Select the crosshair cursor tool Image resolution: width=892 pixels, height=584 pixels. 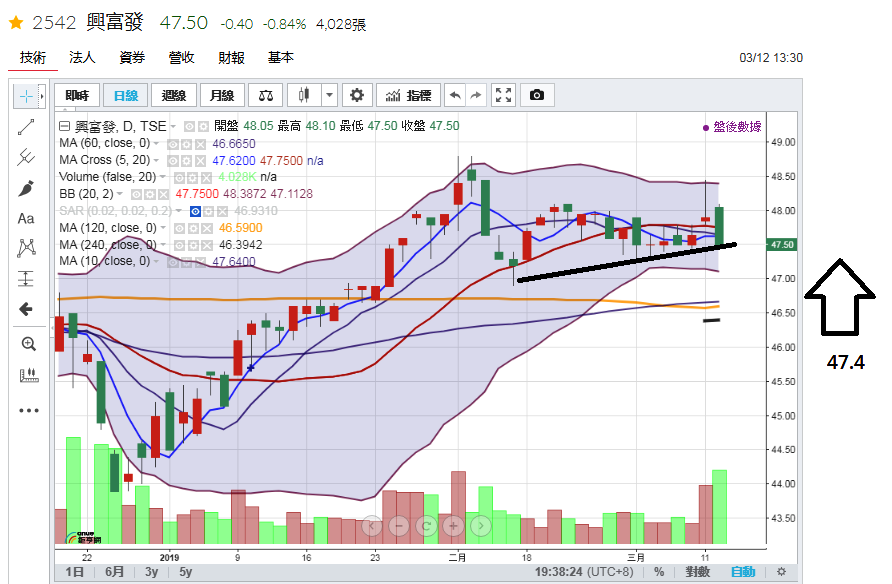[x=26, y=97]
